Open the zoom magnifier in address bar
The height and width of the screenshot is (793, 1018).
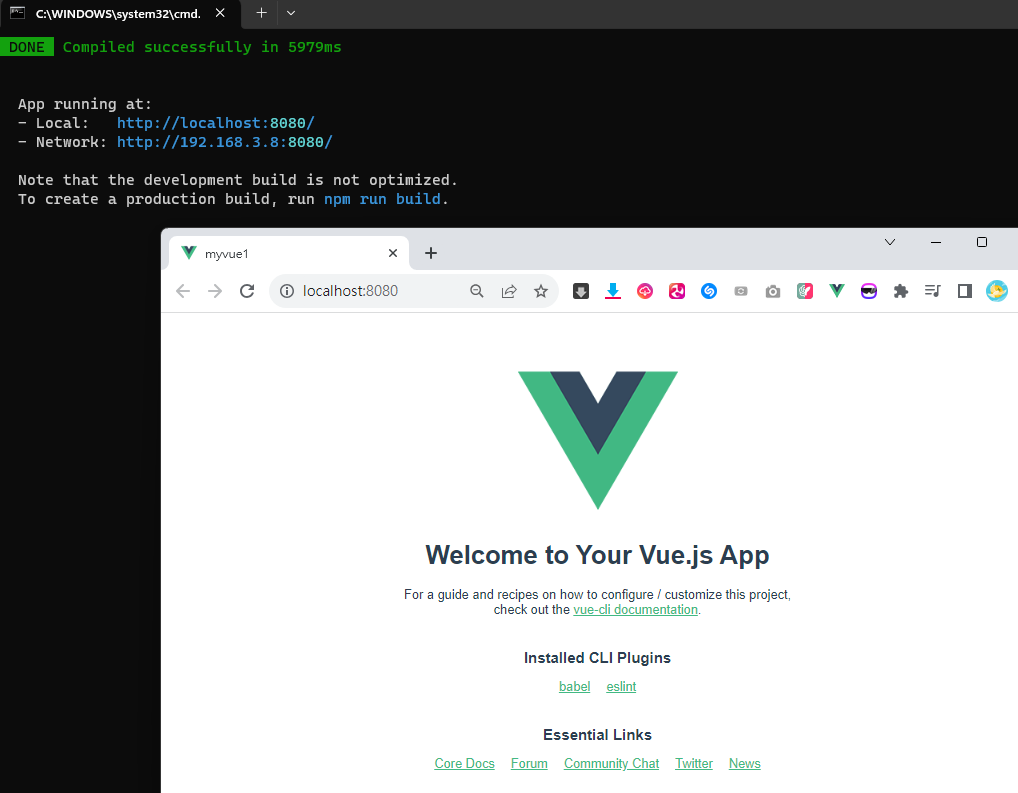[x=477, y=291]
